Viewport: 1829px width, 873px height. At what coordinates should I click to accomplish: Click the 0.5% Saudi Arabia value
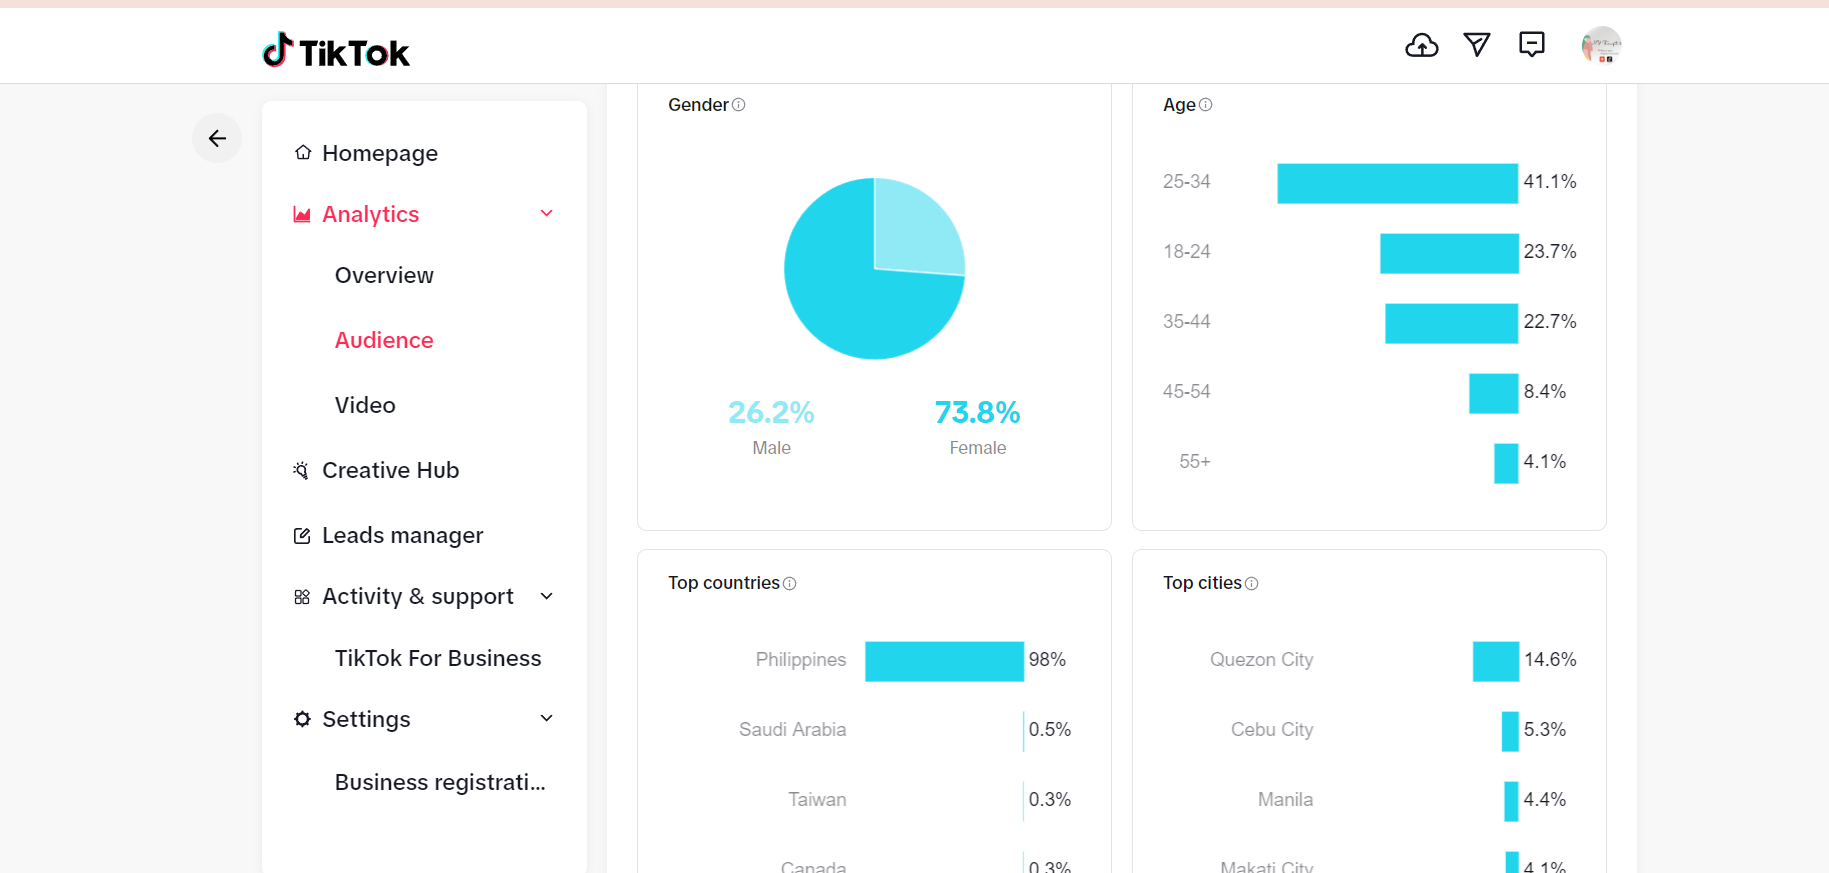coord(1050,729)
